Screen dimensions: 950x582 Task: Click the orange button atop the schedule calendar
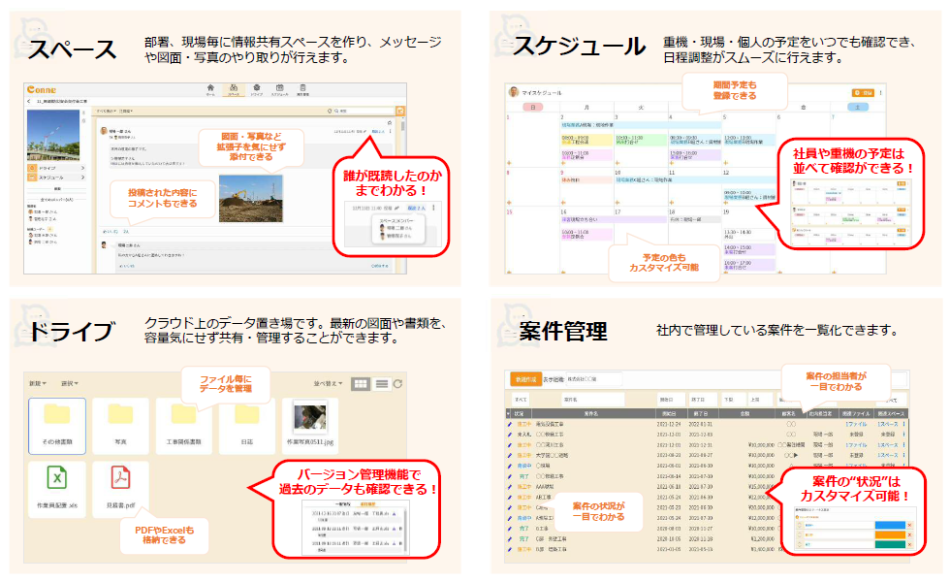862,93
